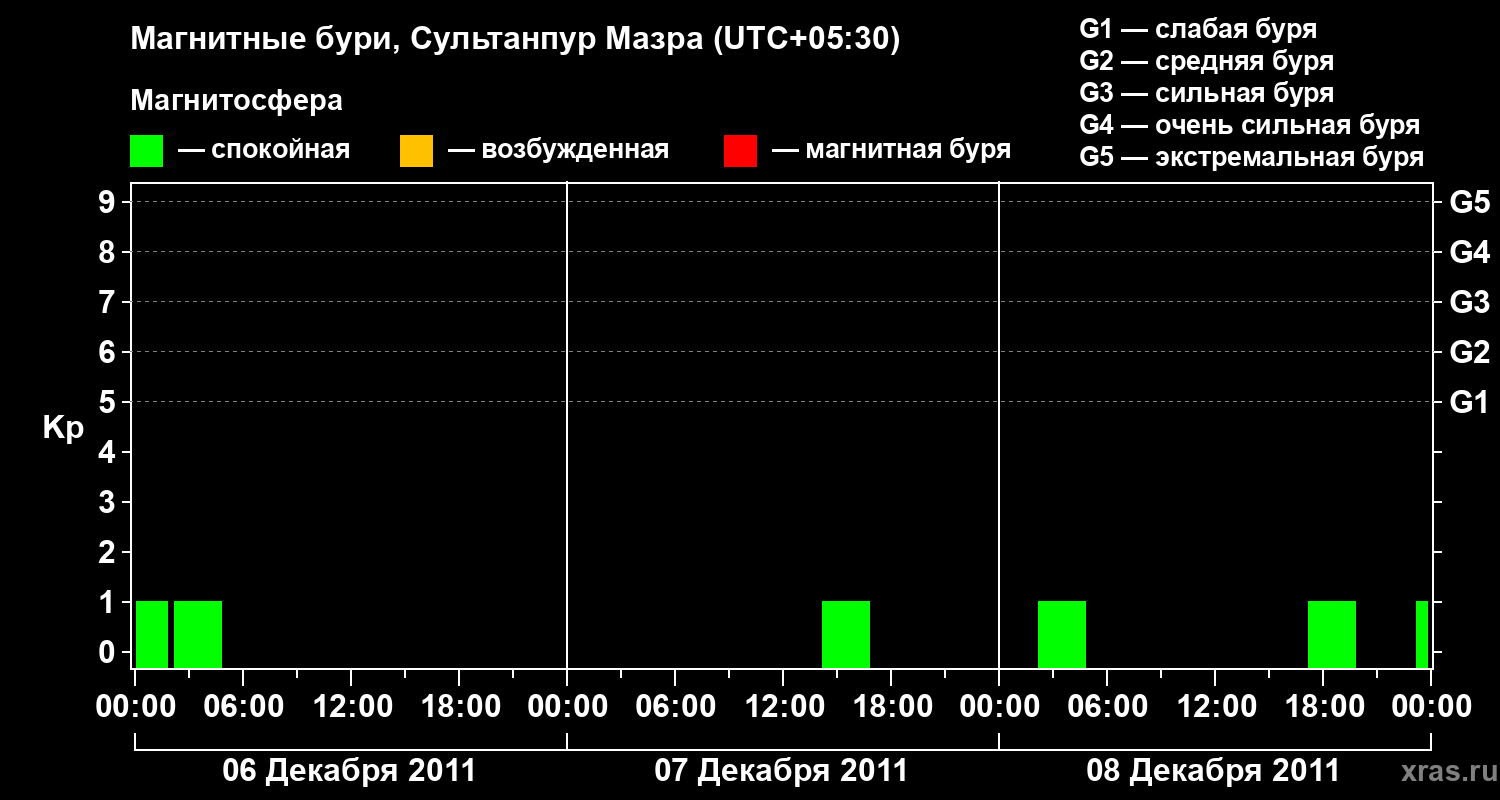The image size is (1500, 800).
Task: Click the '18:00' tick label under 08 December
Action: point(1323,707)
